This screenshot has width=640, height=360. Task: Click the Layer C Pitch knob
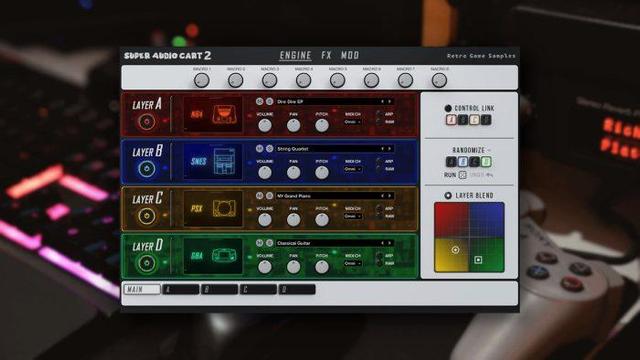pyautogui.click(x=322, y=220)
